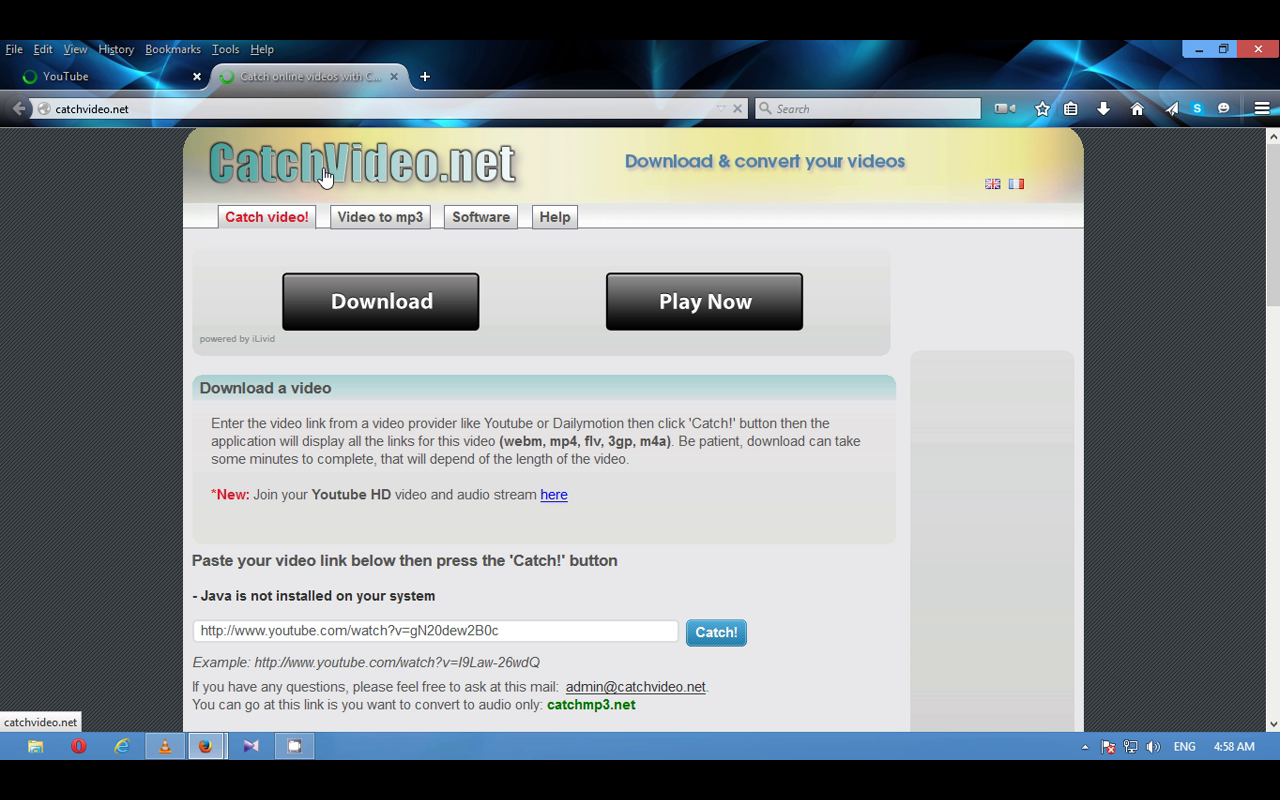Click the video URL input field

click(437, 630)
